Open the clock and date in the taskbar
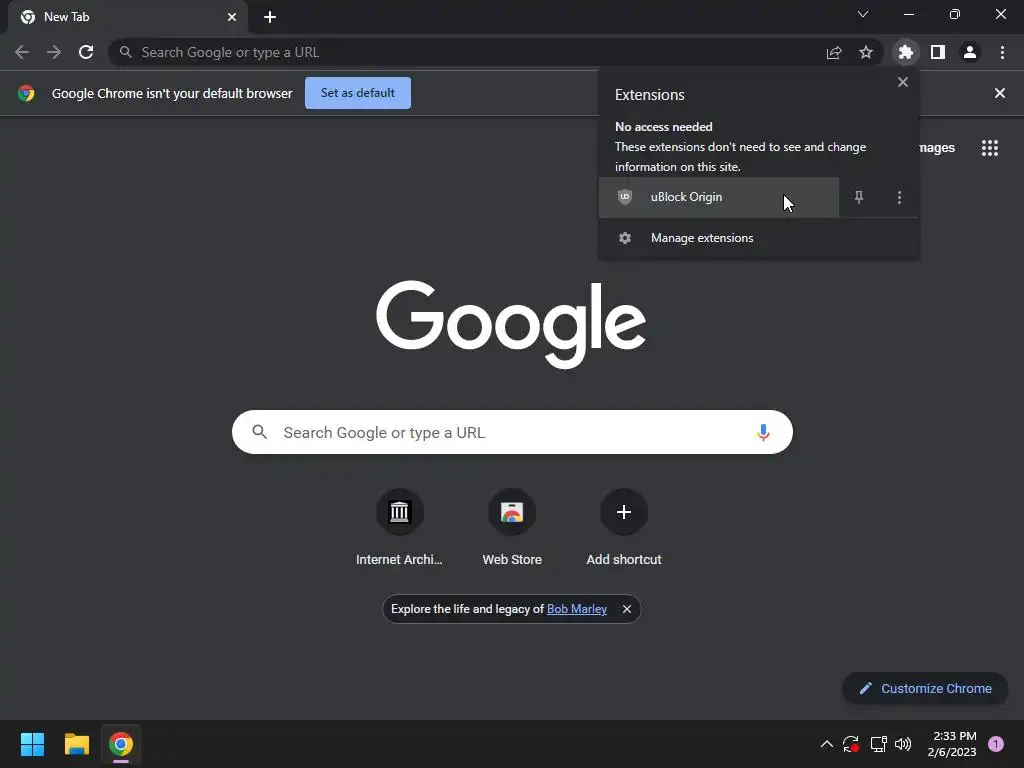Screen dimensions: 1024x768 click(952, 744)
